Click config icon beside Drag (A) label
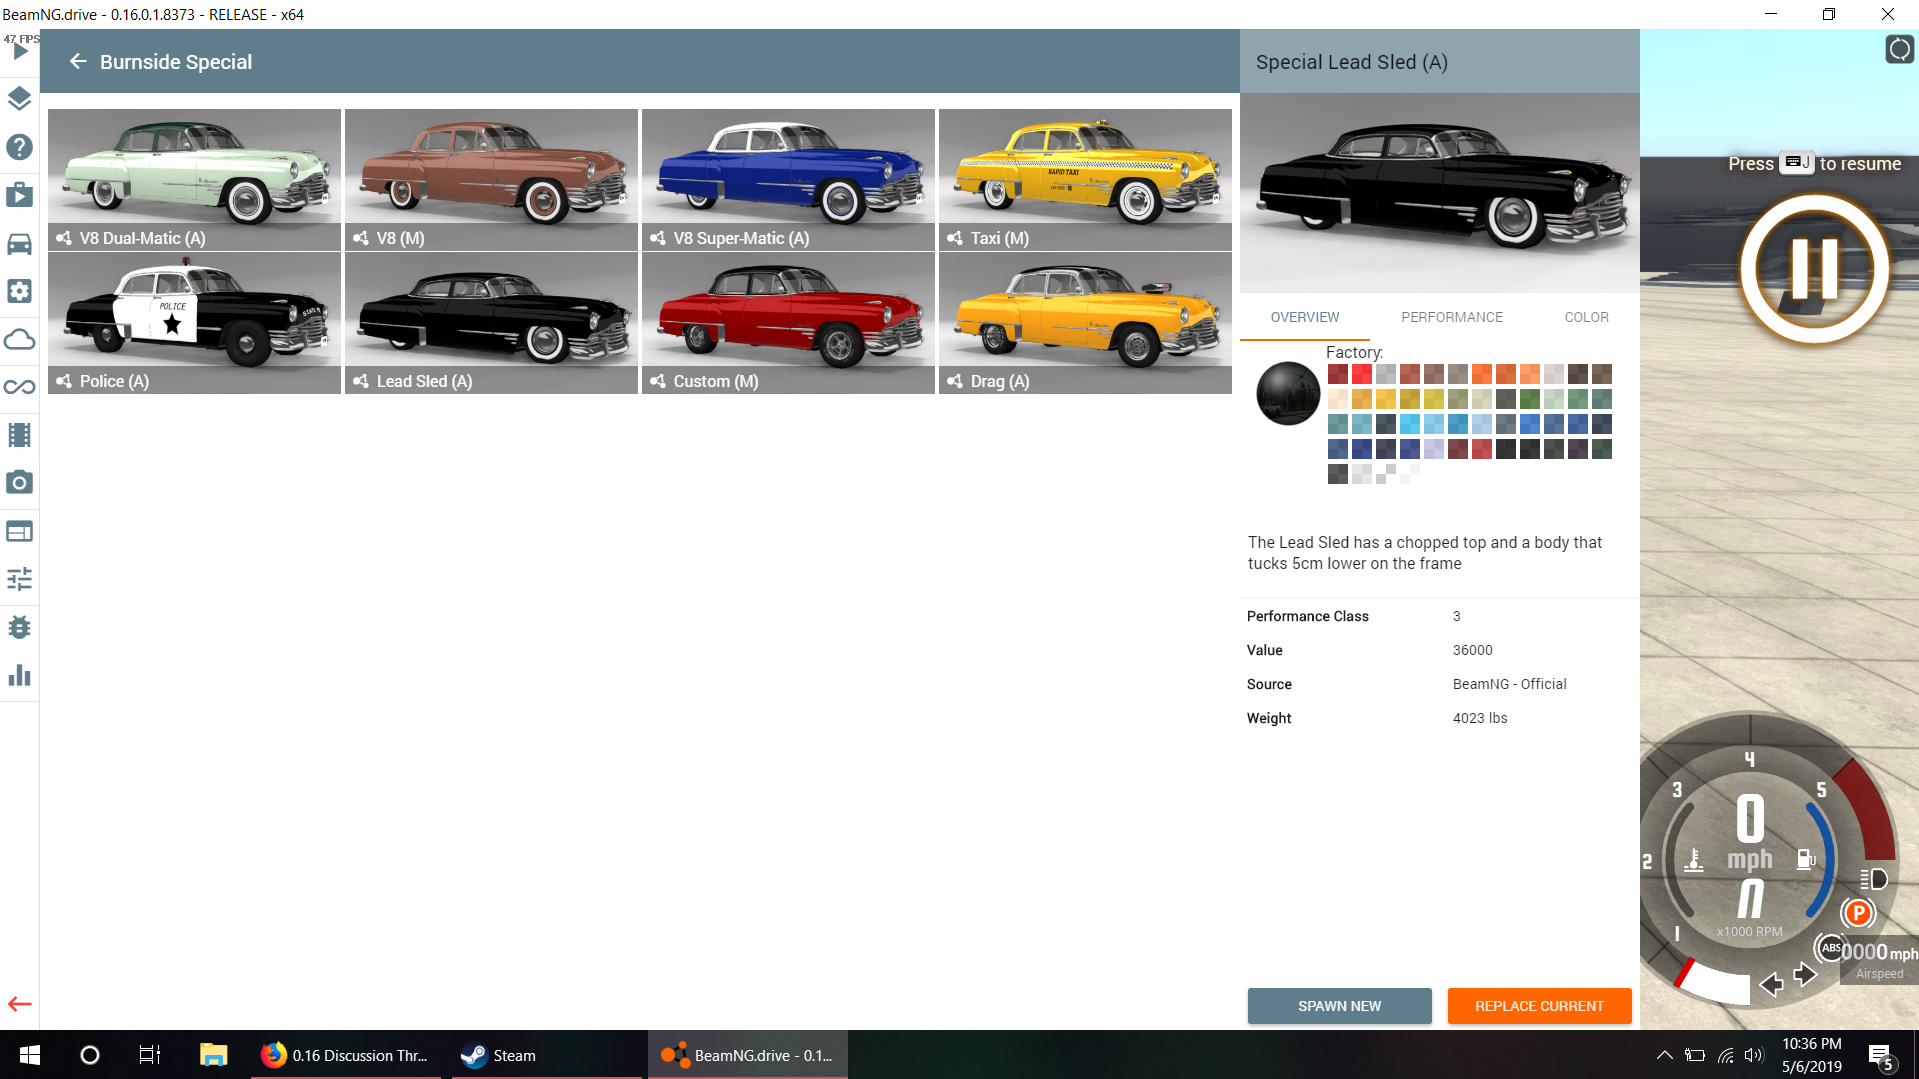 coord(955,381)
